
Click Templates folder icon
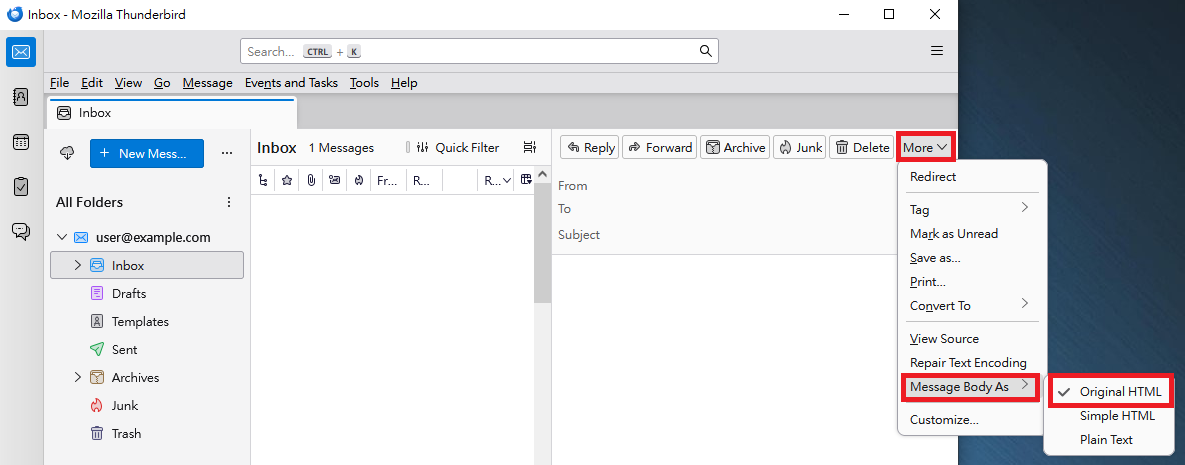[x=97, y=321]
